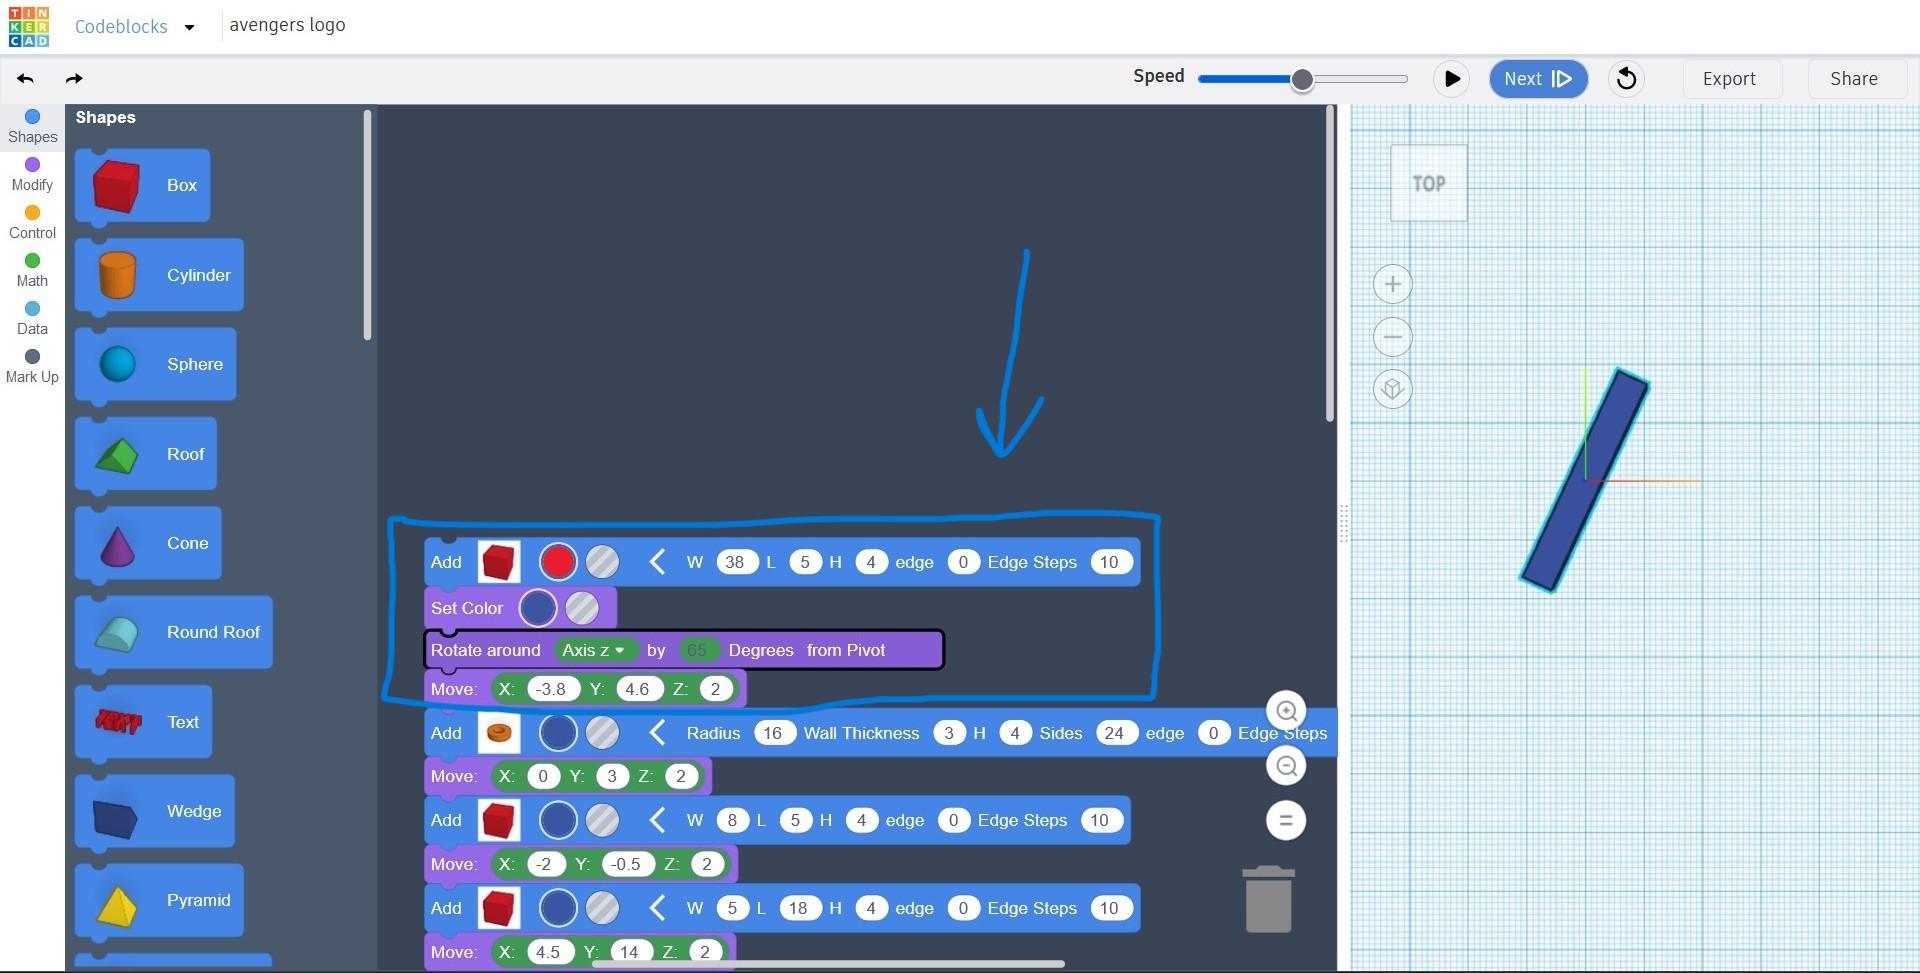Click the undo arrow in the toolbar
This screenshot has height=973, width=1920.
24,79
